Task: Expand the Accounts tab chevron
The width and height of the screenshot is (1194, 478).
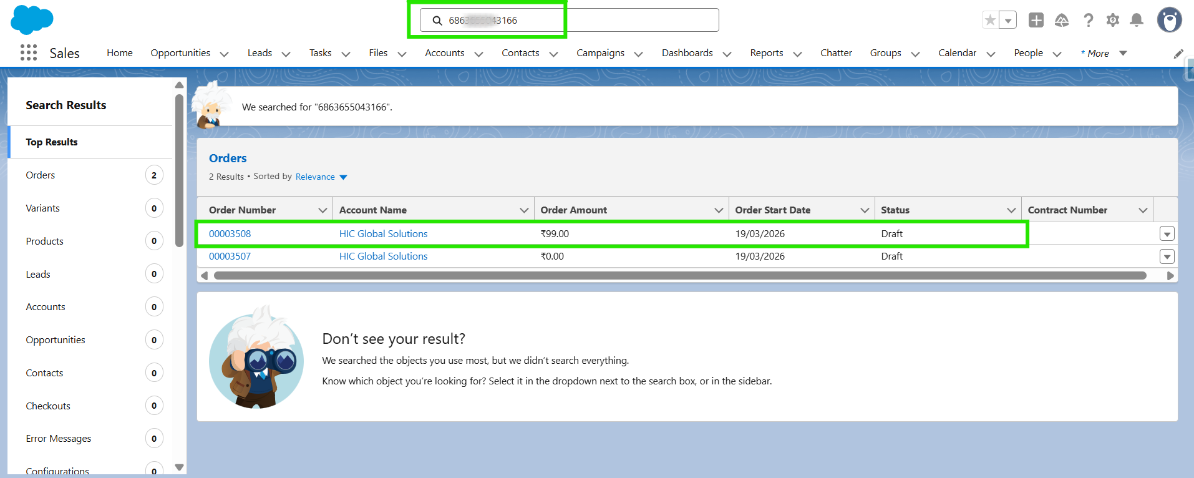Action: click(x=478, y=54)
